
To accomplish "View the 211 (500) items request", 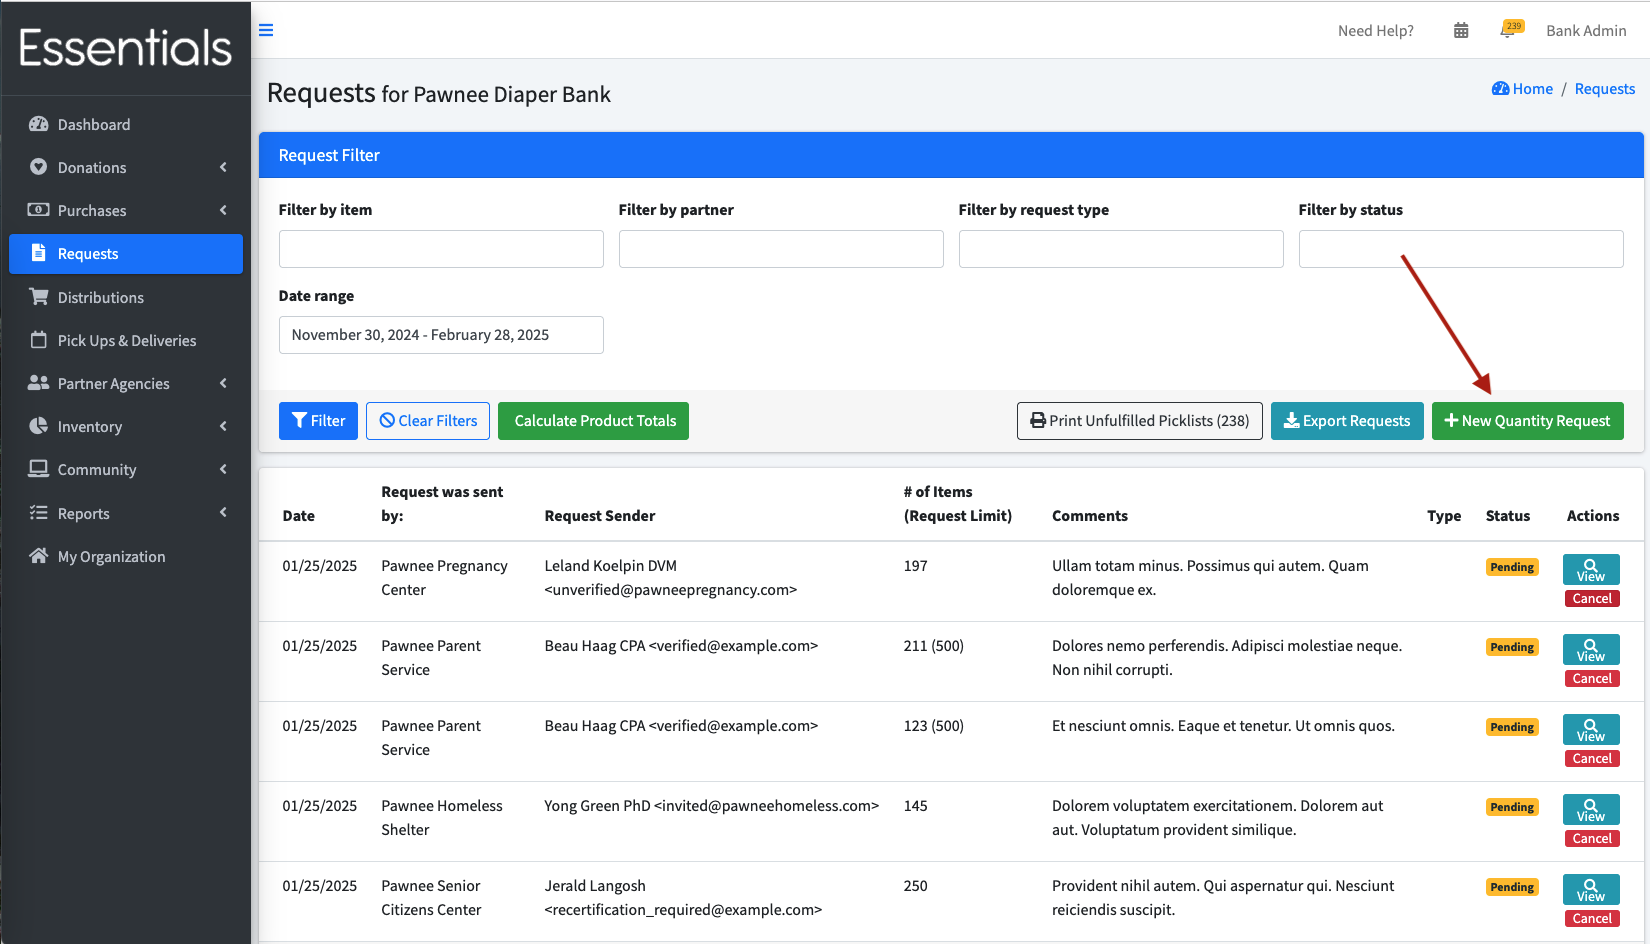I will tap(1591, 650).
